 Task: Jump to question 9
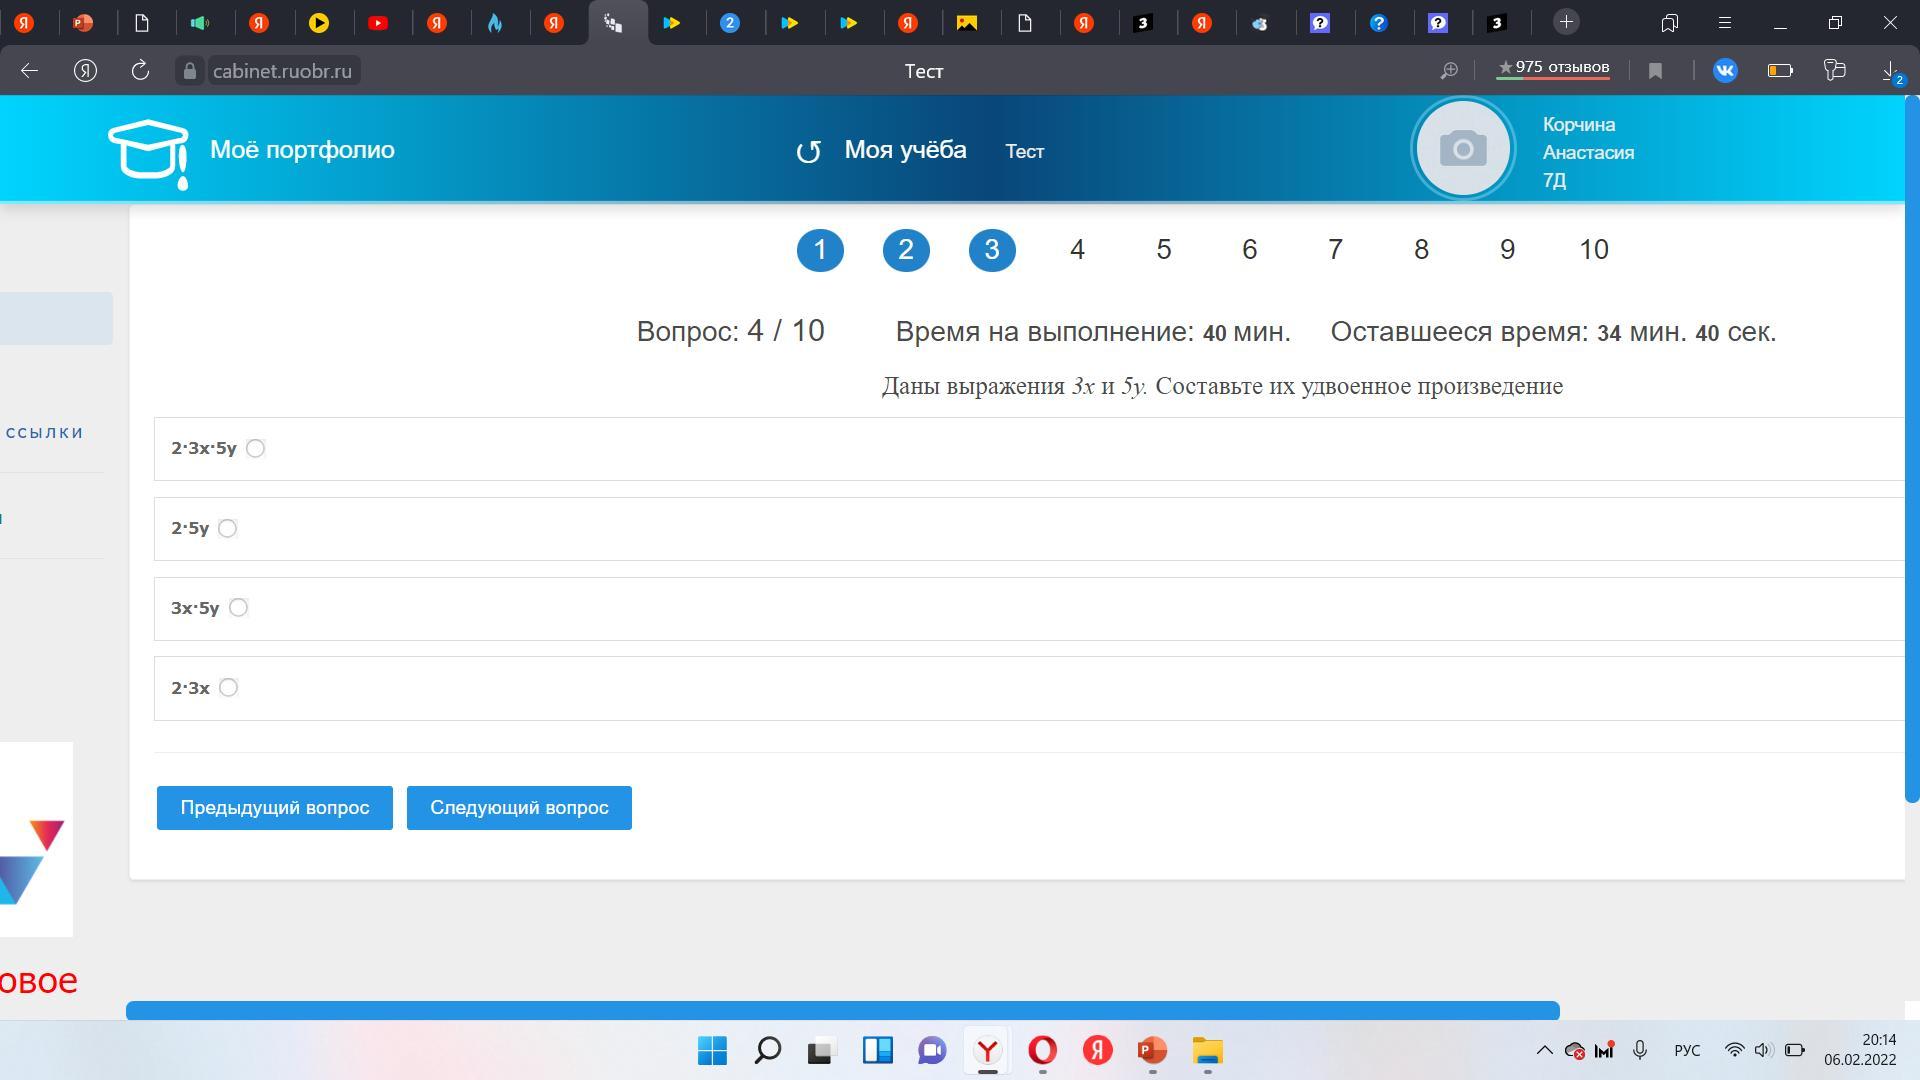pos(1507,250)
